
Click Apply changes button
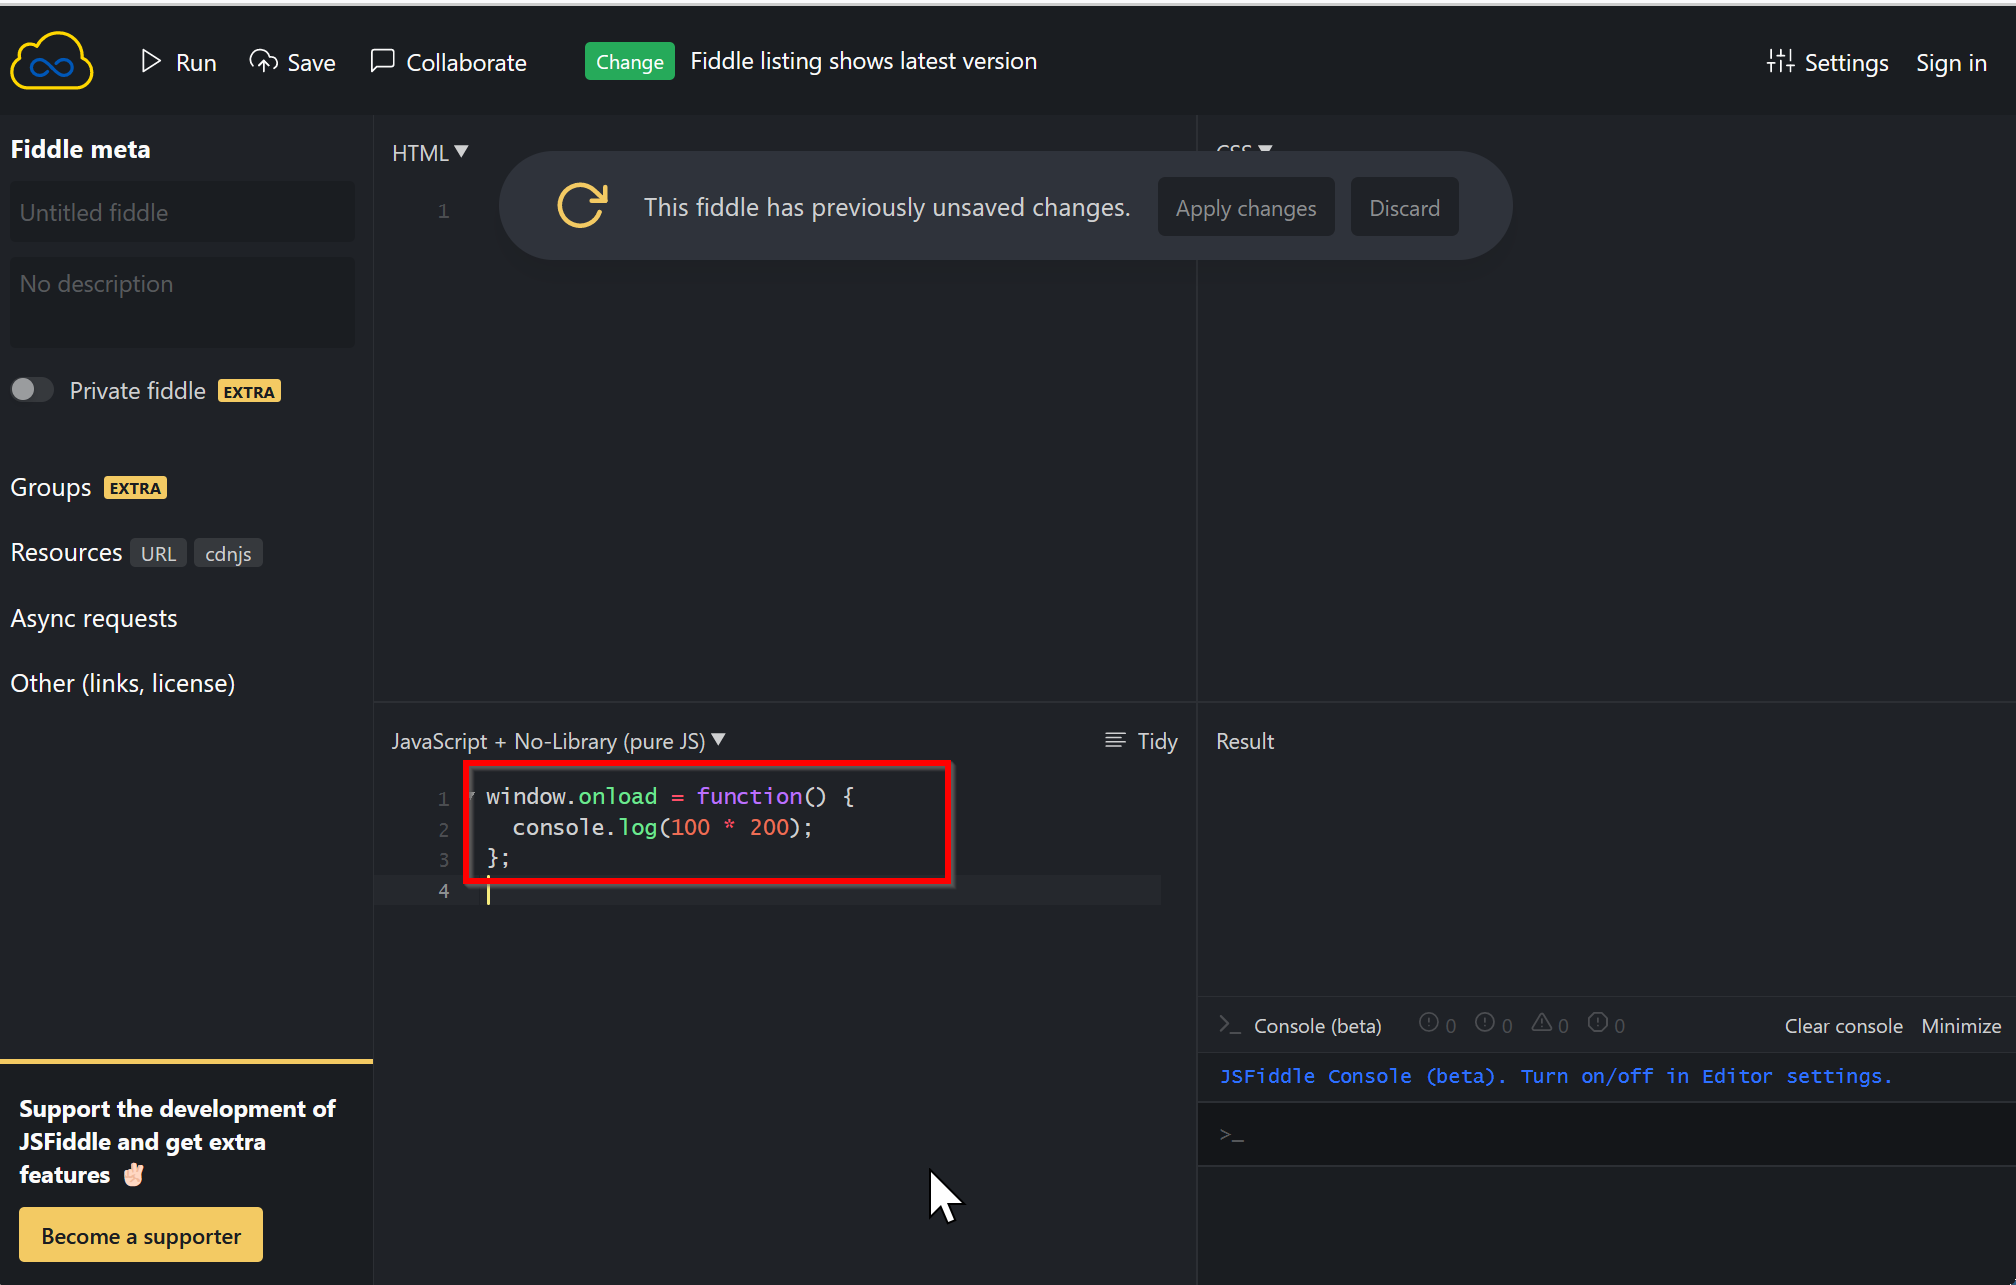point(1245,208)
